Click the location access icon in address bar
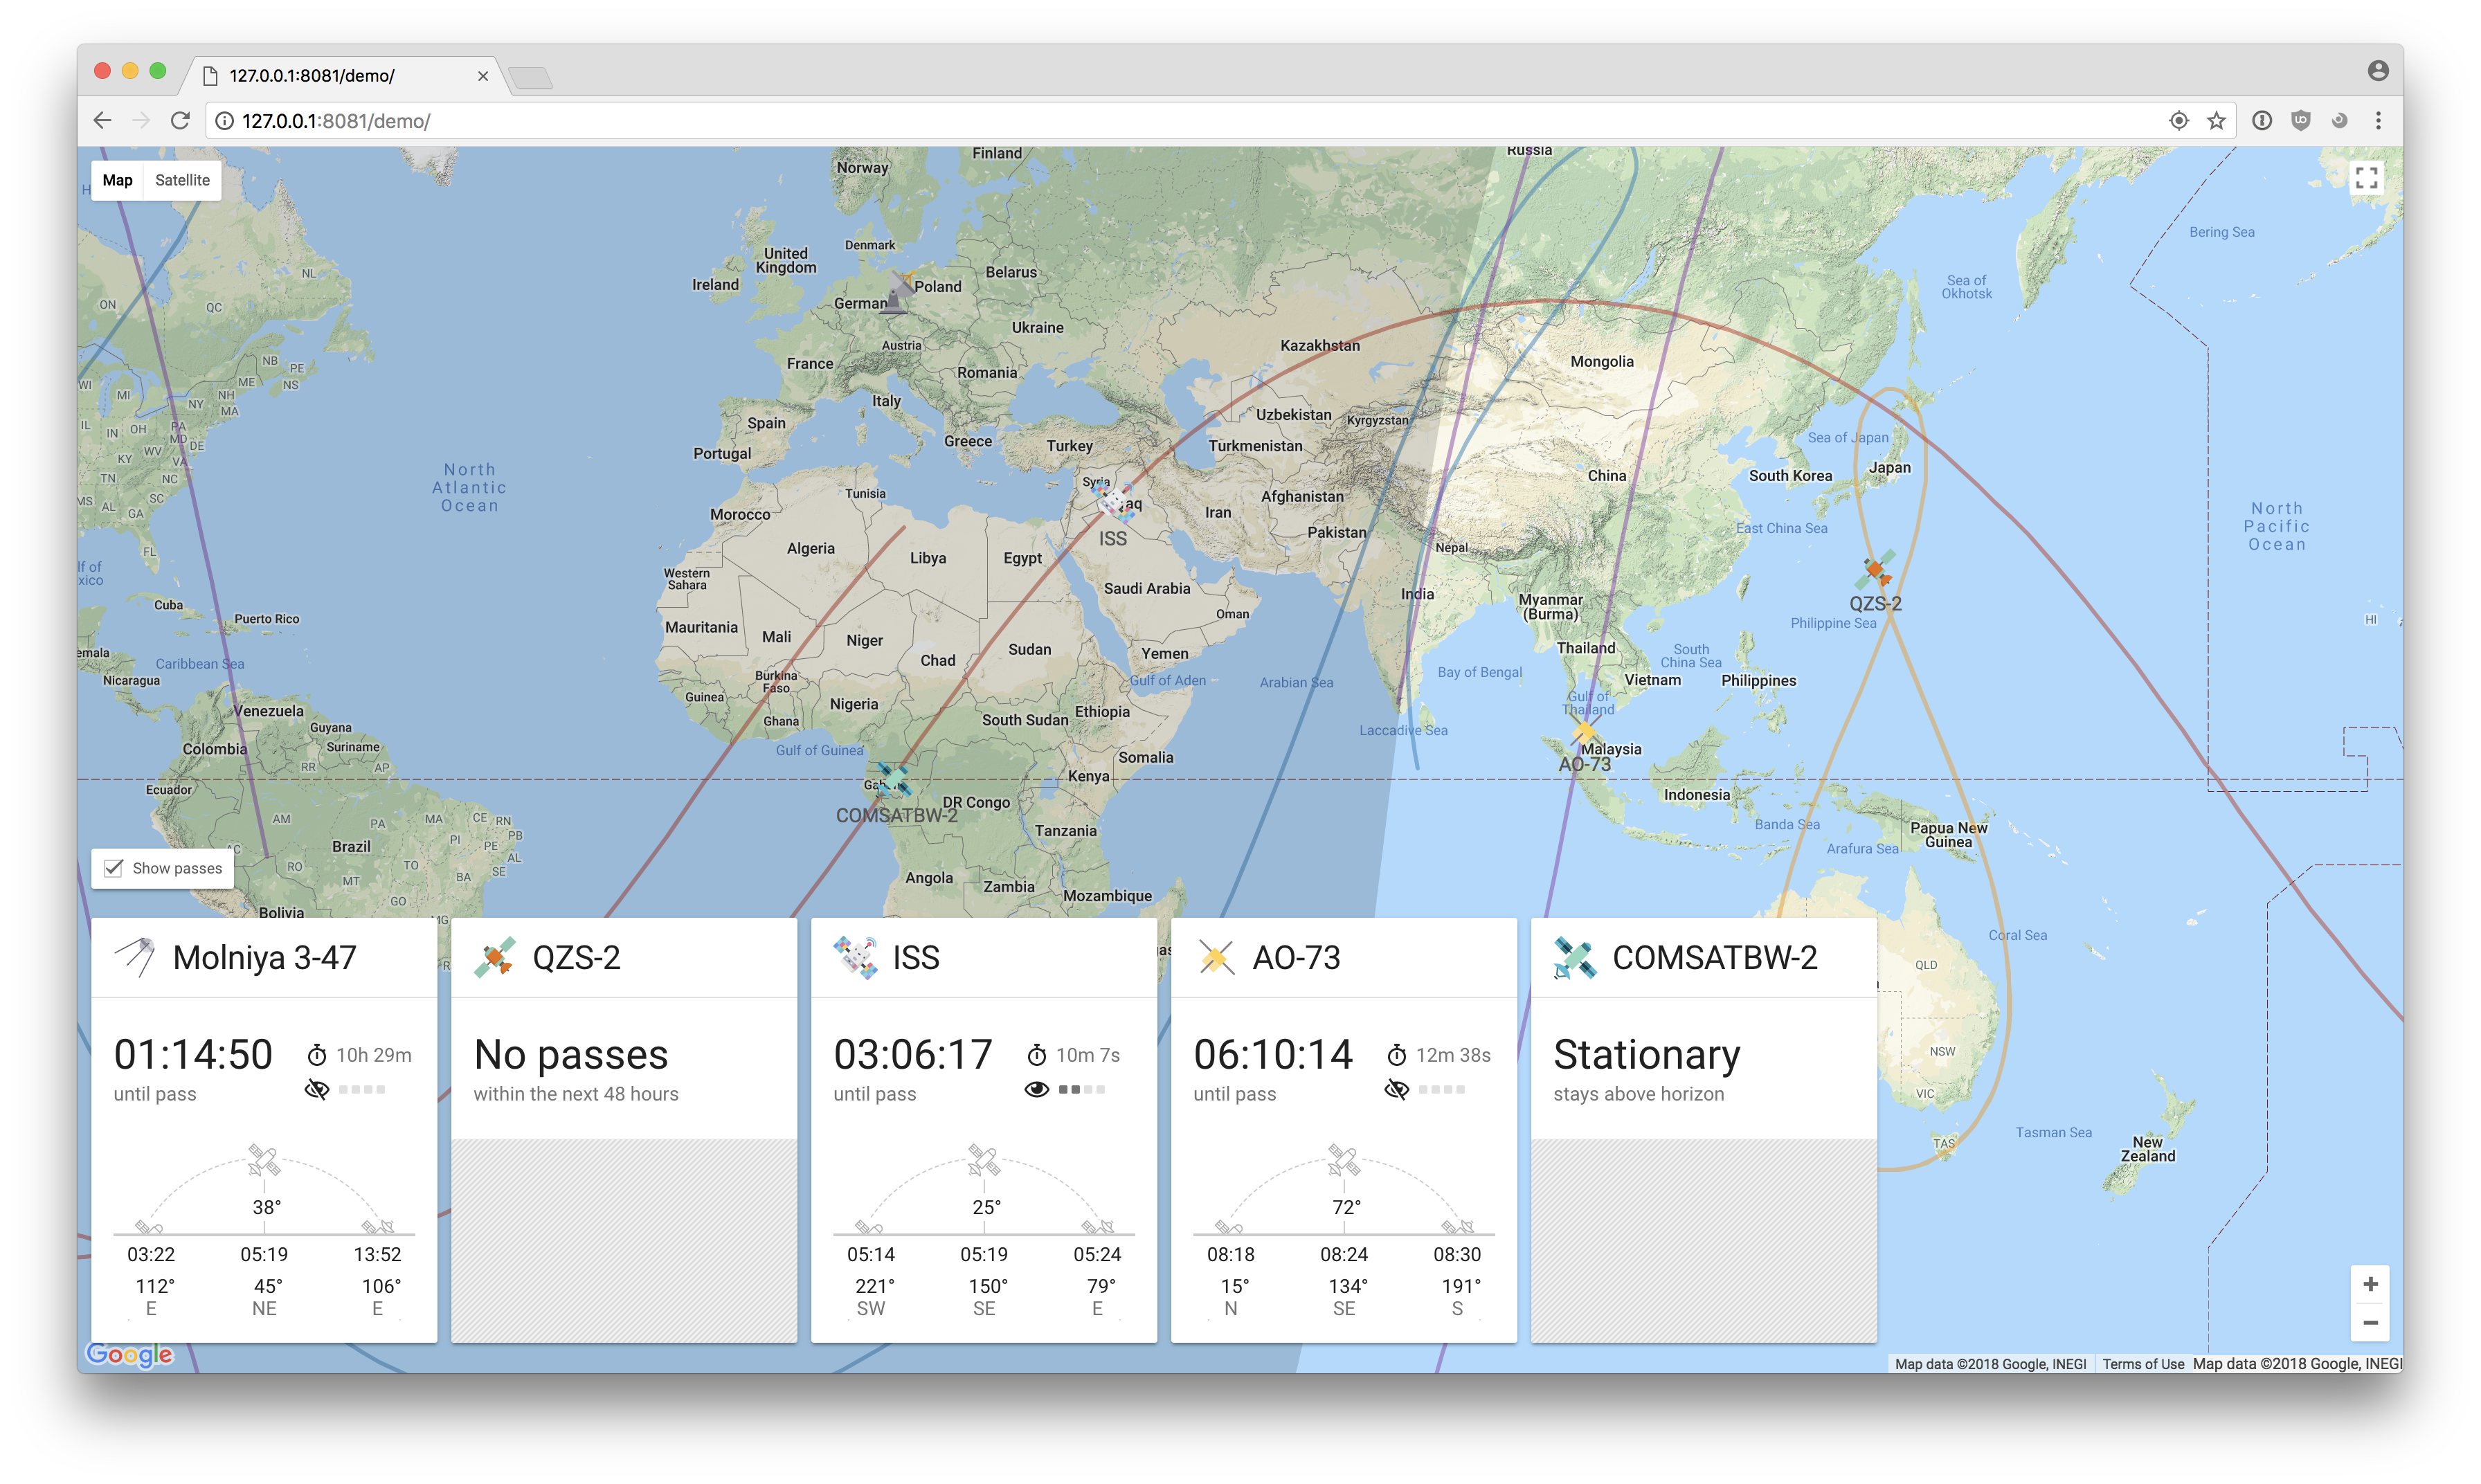This screenshot has height=1484, width=2481. [2179, 121]
